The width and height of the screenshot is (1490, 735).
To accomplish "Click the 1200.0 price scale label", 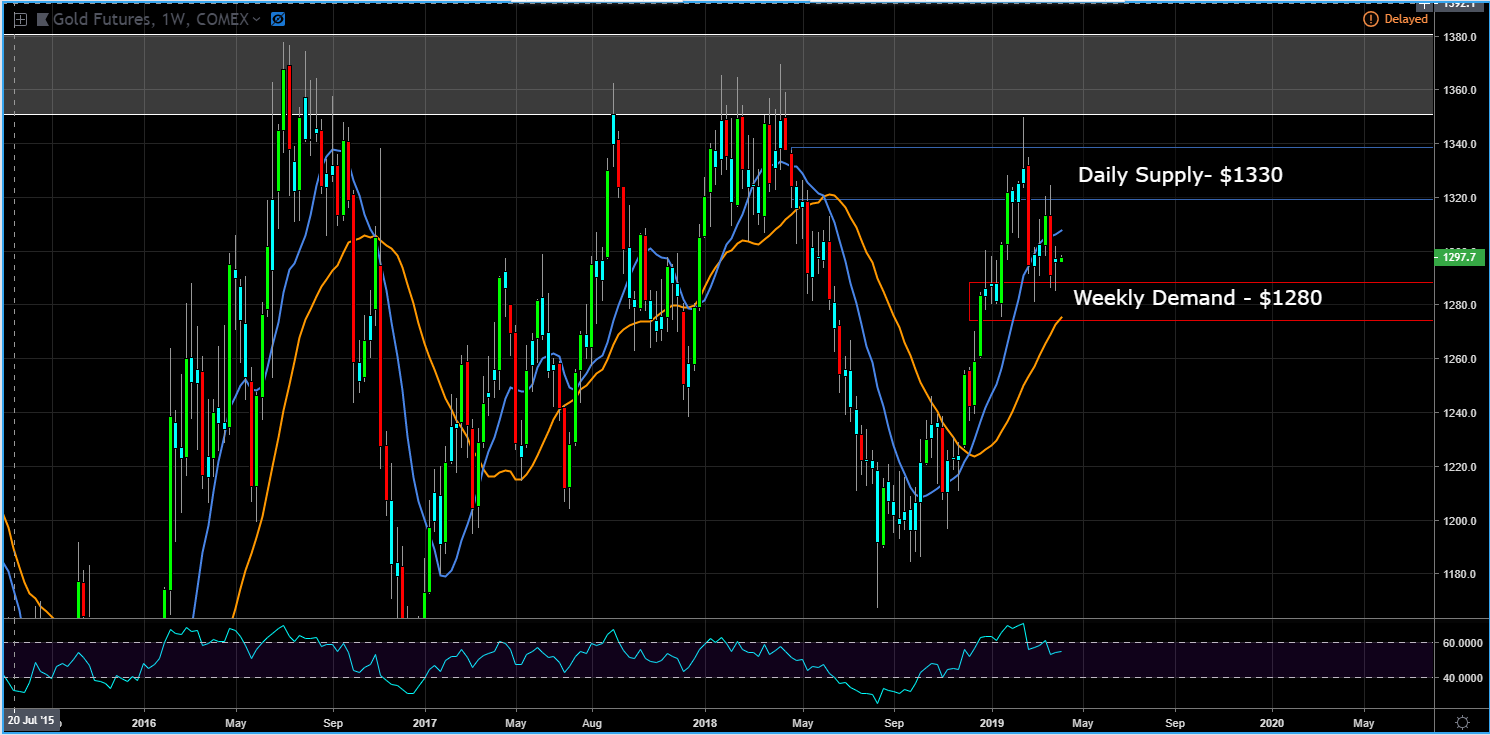I will (x=1459, y=521).
